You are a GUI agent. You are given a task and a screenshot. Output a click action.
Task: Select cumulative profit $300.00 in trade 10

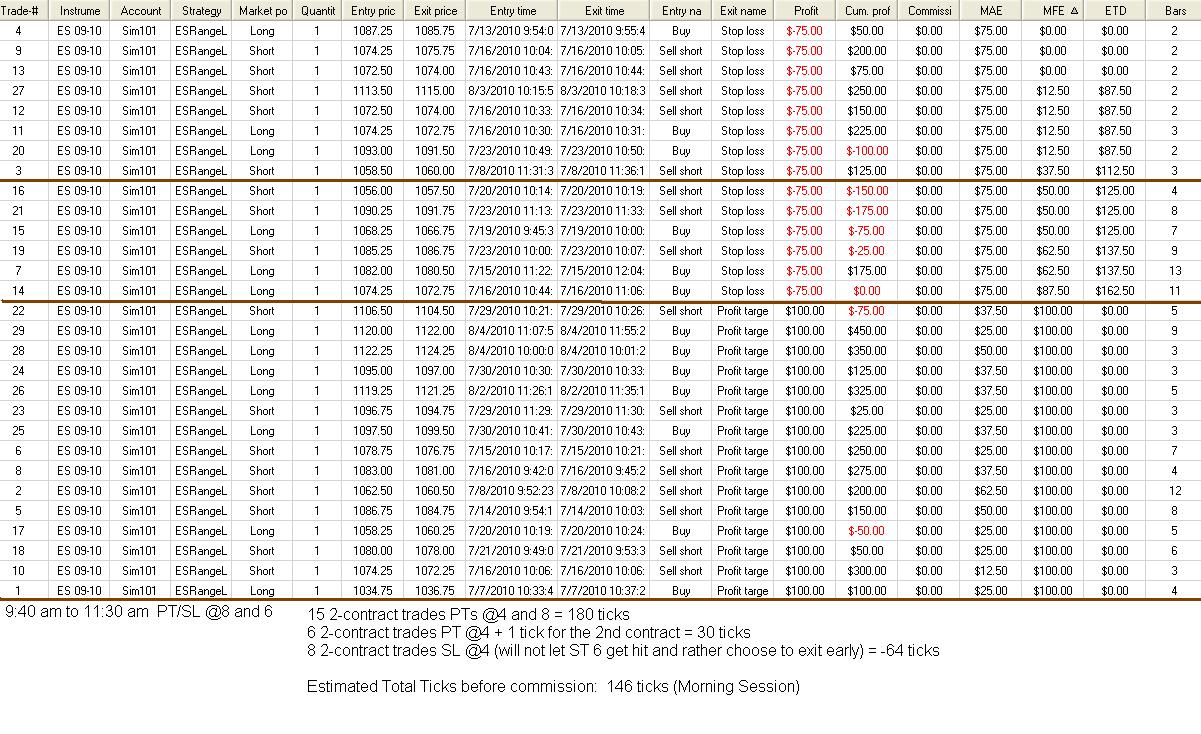(867, 571)
